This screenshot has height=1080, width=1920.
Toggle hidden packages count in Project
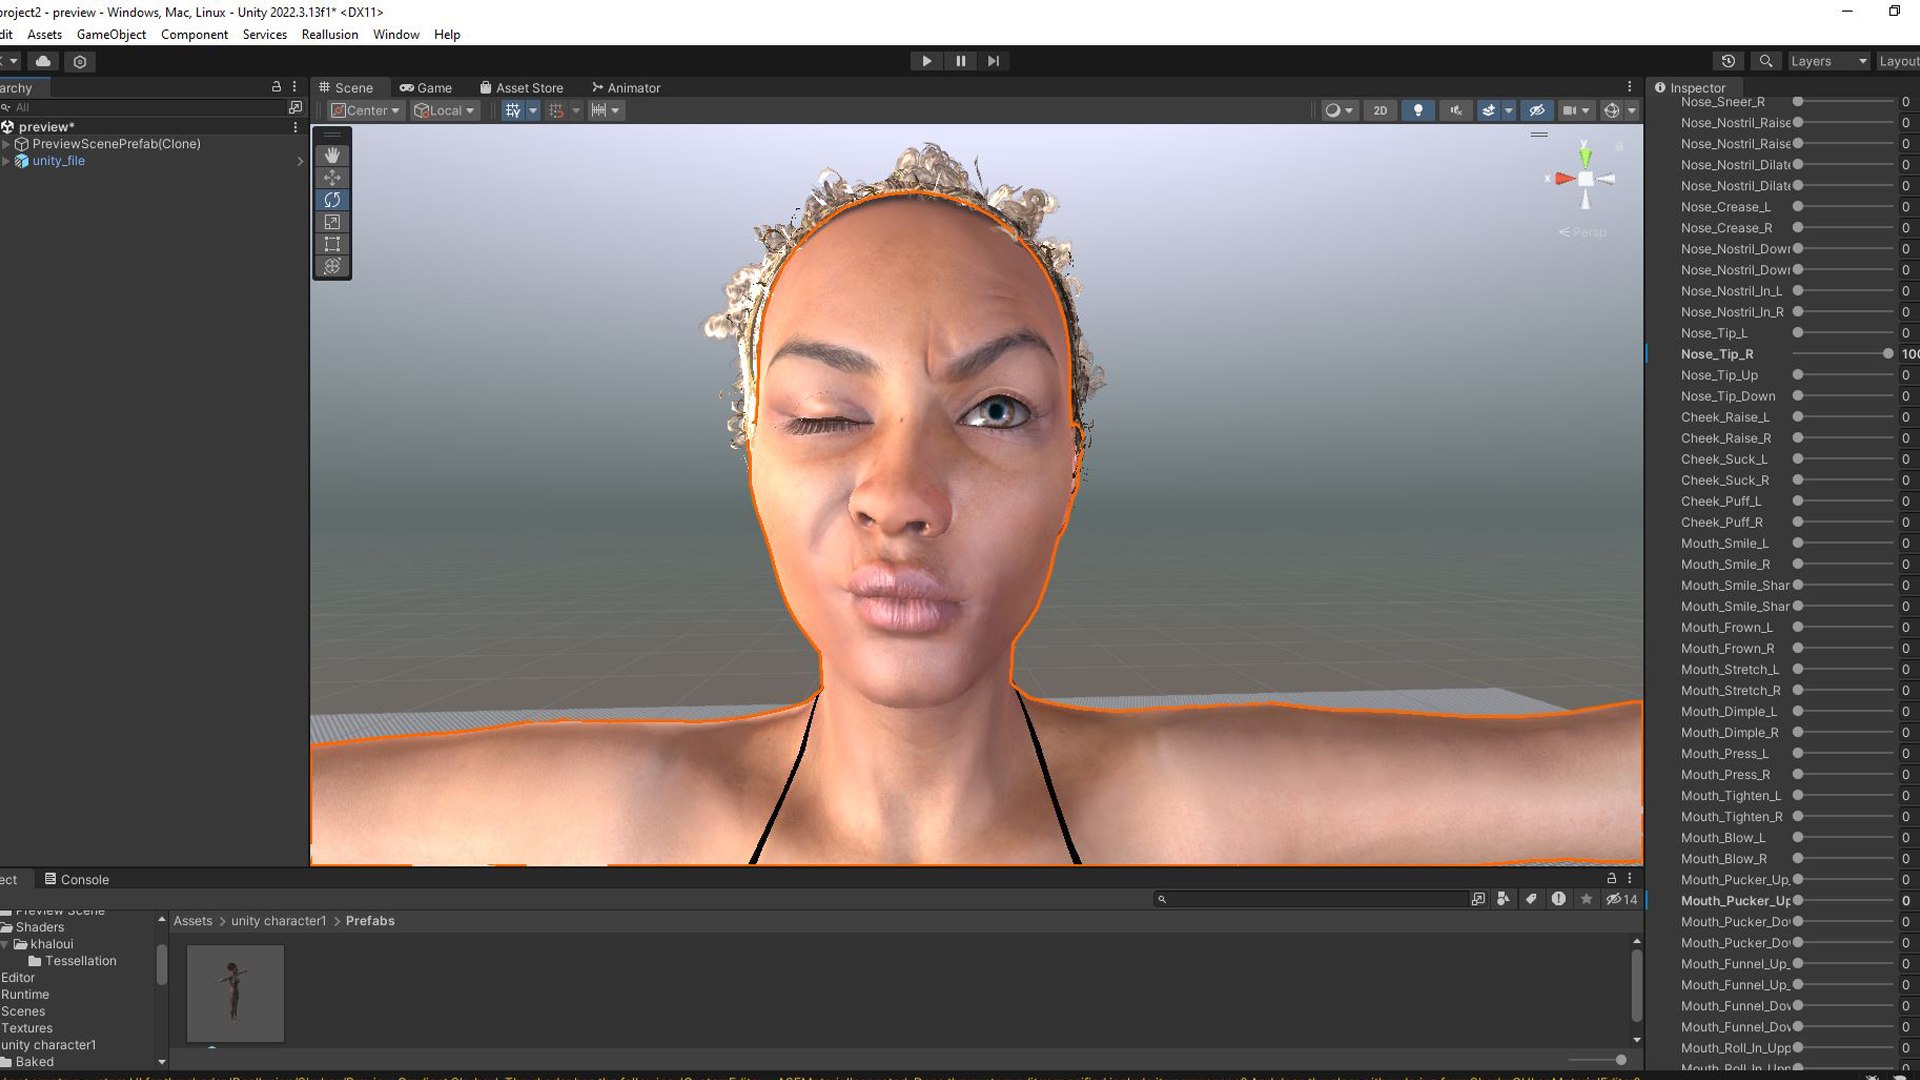point(1622,899)
